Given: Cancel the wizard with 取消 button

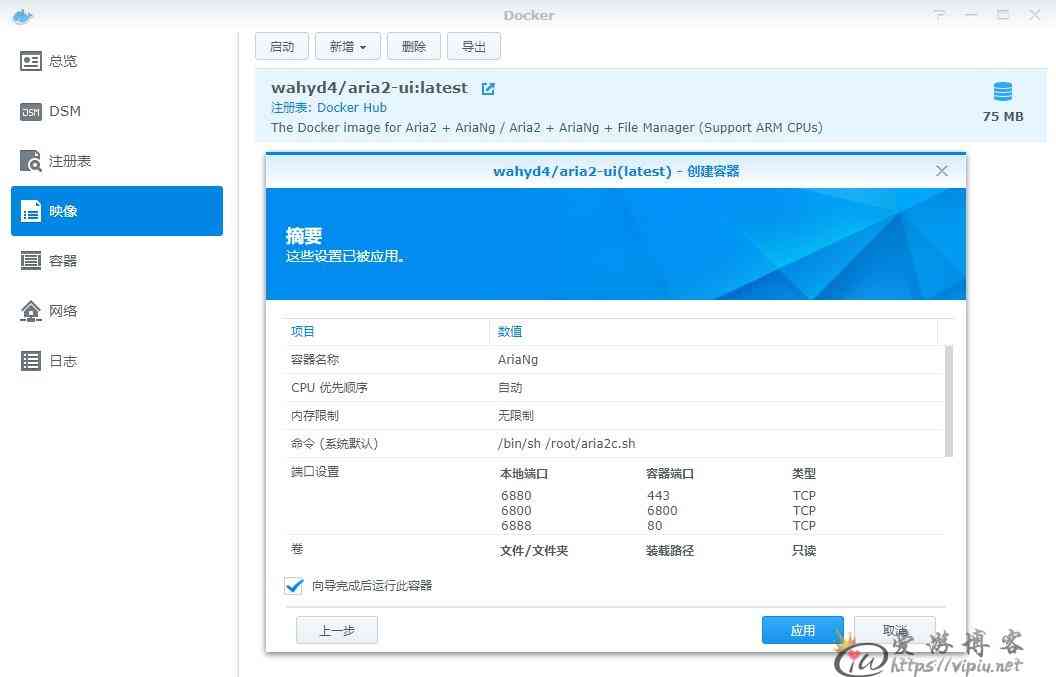Looking at the screenshot, I should coord(894,631).
